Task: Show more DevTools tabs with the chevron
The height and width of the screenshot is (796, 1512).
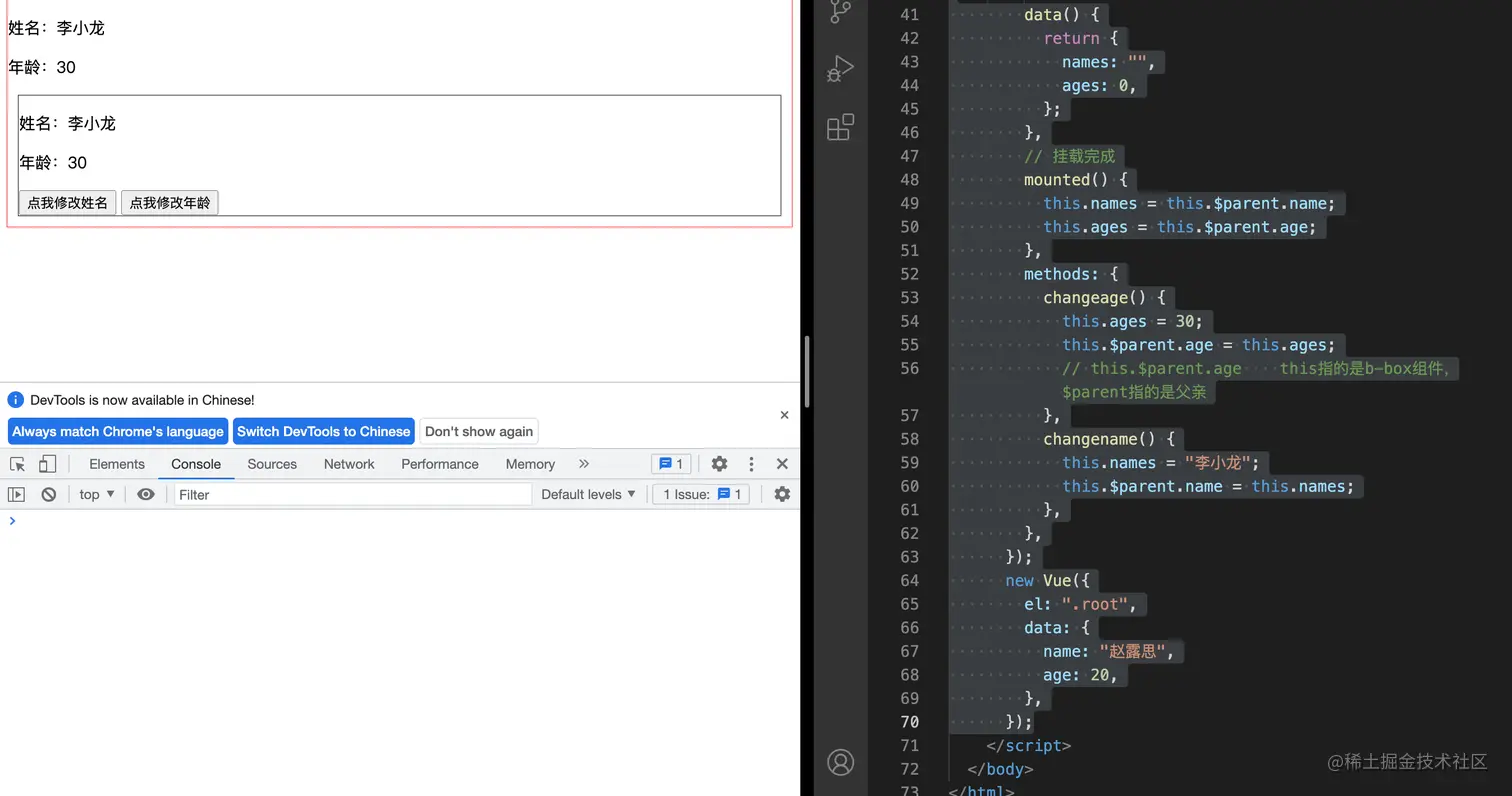Action: (x=584, y=464)
